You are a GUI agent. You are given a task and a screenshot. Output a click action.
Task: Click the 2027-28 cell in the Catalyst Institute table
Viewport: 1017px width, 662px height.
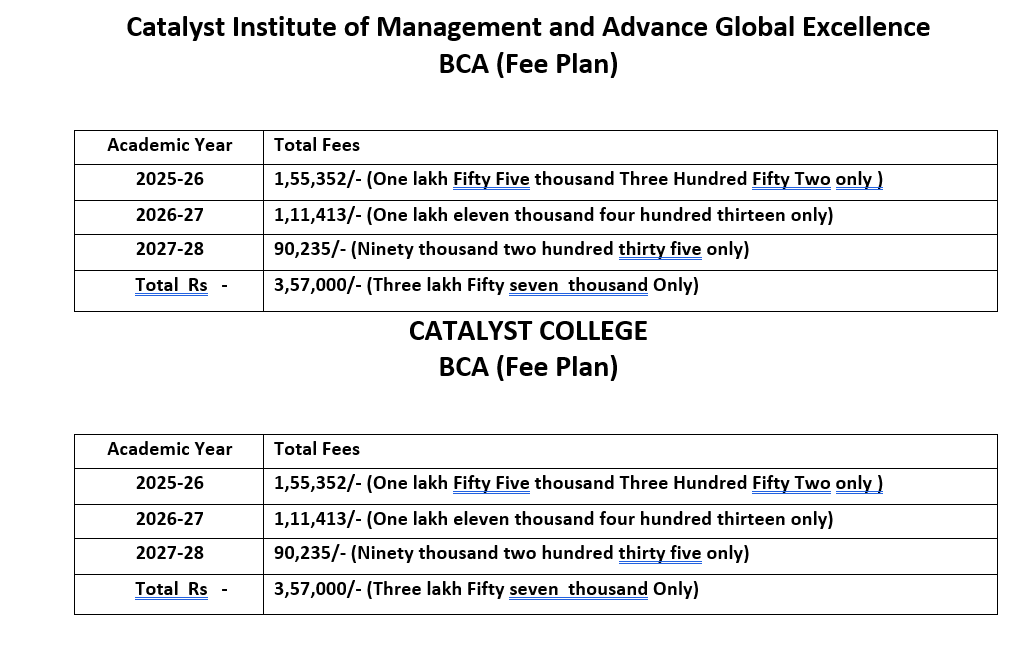coord(169,249)
